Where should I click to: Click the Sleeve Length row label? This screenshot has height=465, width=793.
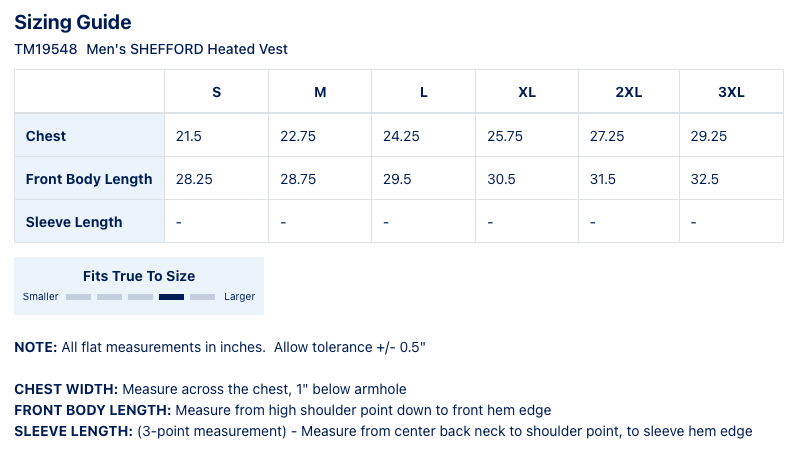point(74,222)
